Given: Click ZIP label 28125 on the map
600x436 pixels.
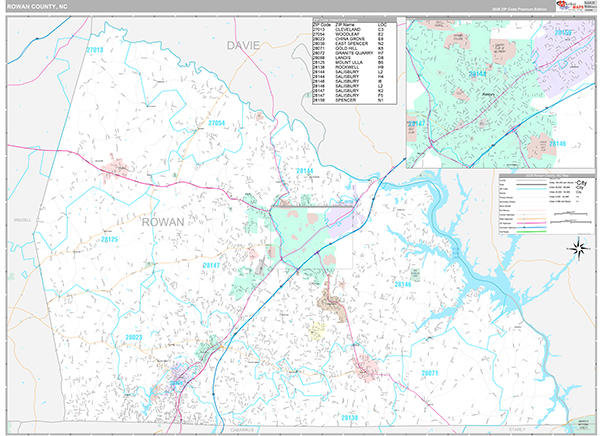Looking at the screenshot, I should click(x=109, y=240).
